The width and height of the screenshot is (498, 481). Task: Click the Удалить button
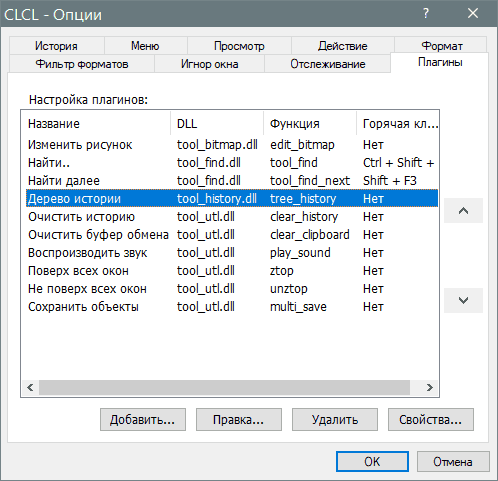pyautogui.click(x=335, y=420)
